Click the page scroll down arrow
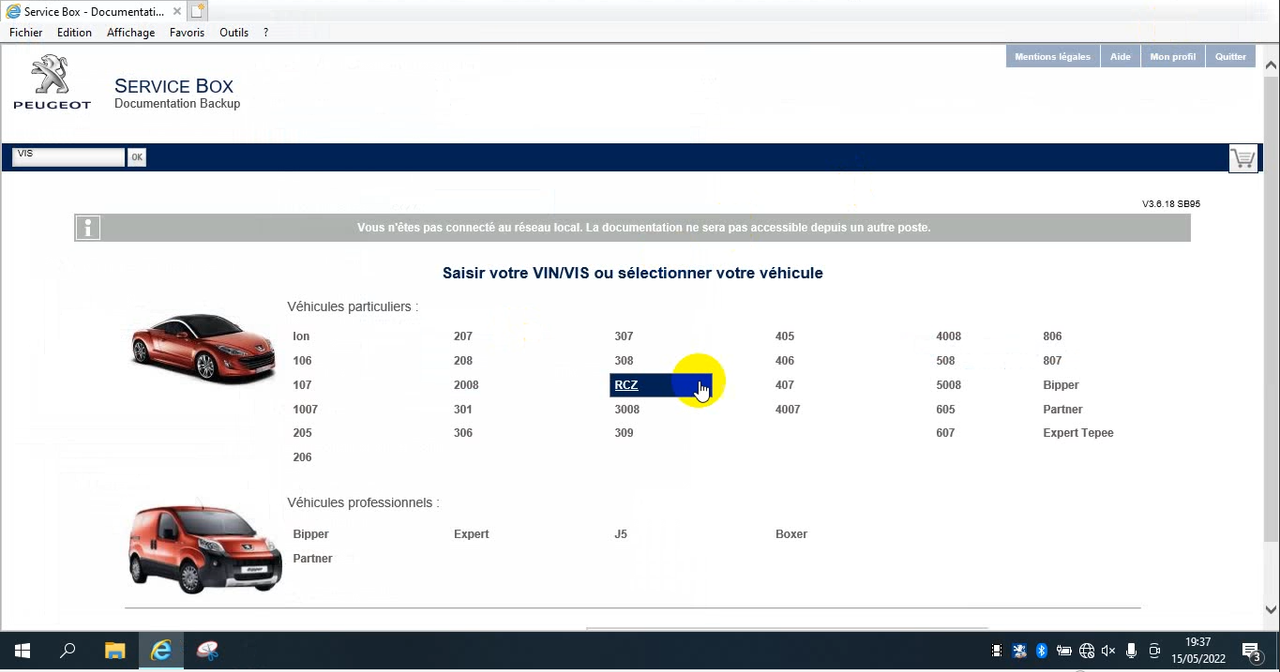This screenshot has width=1280, height=672. pyautogui.click(x=1271, y=609)
